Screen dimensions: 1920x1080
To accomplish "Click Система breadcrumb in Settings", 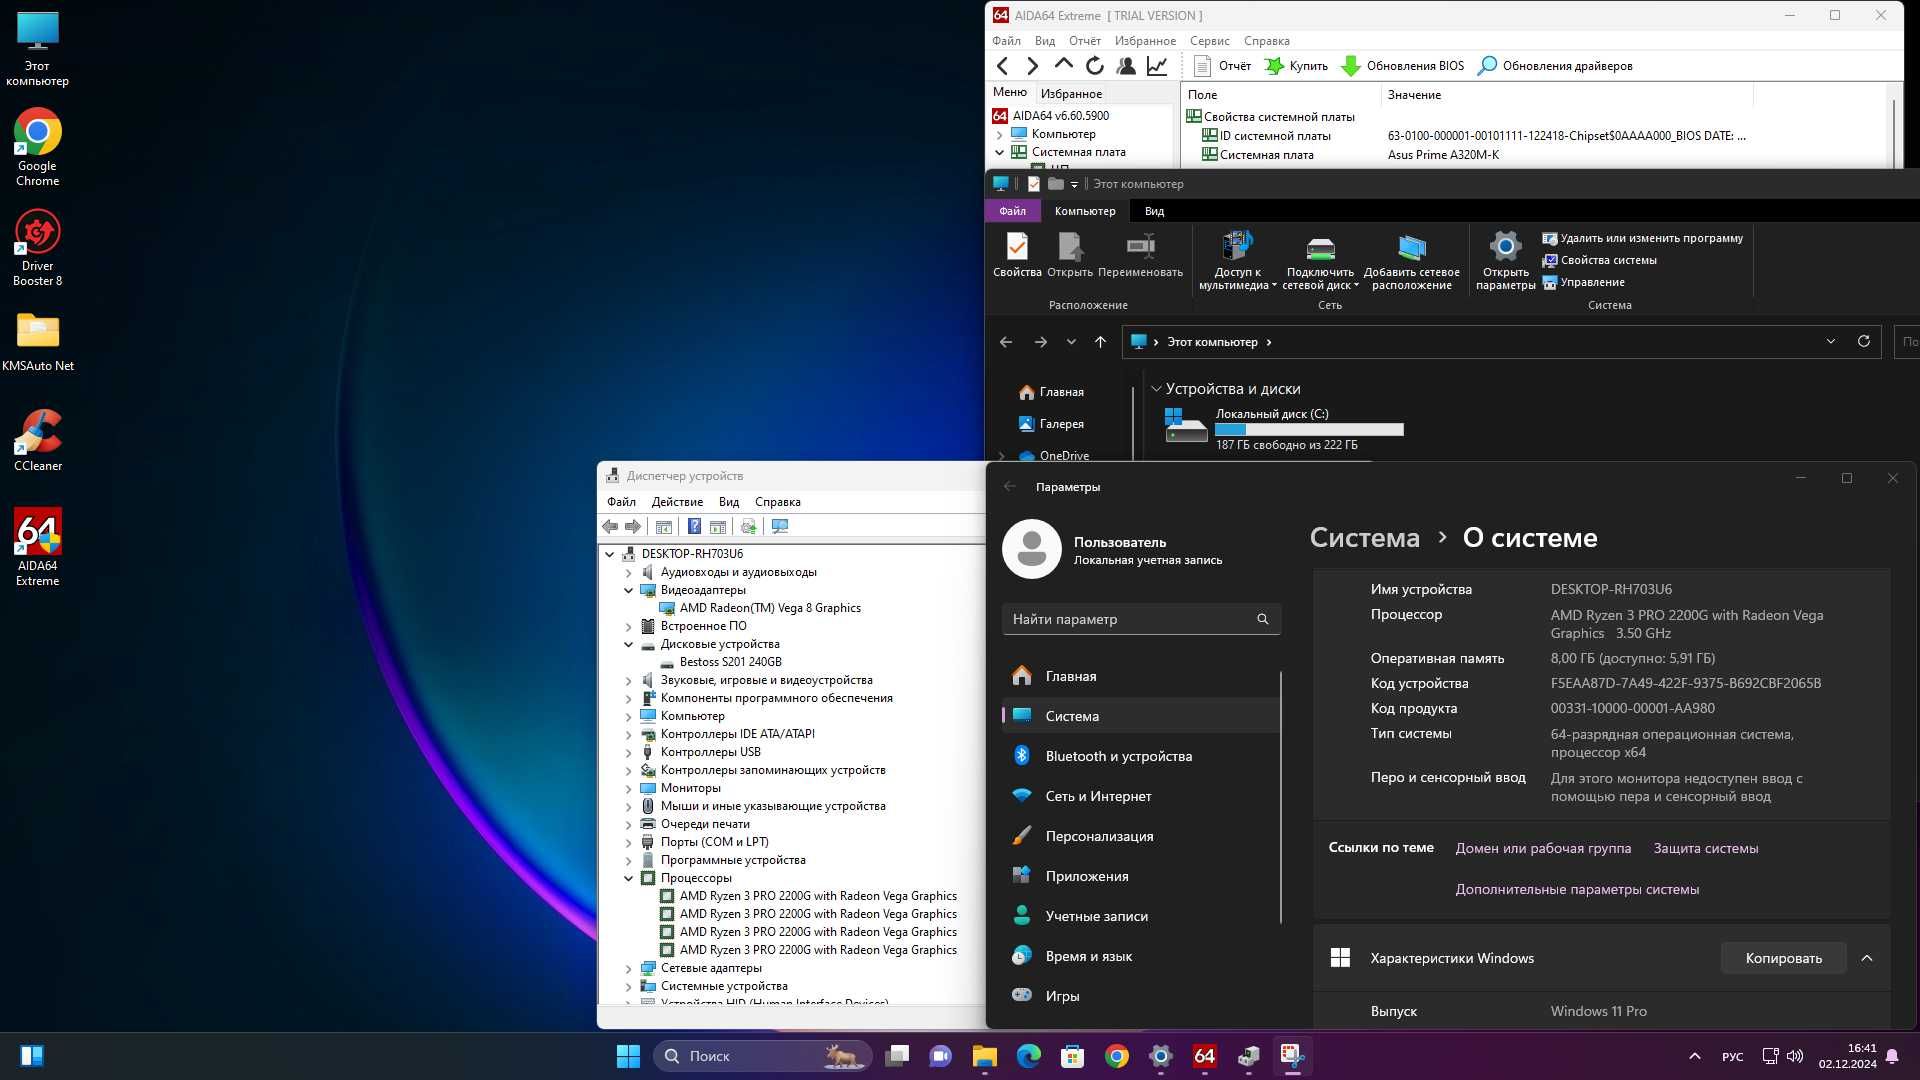I will (1364, 538).
